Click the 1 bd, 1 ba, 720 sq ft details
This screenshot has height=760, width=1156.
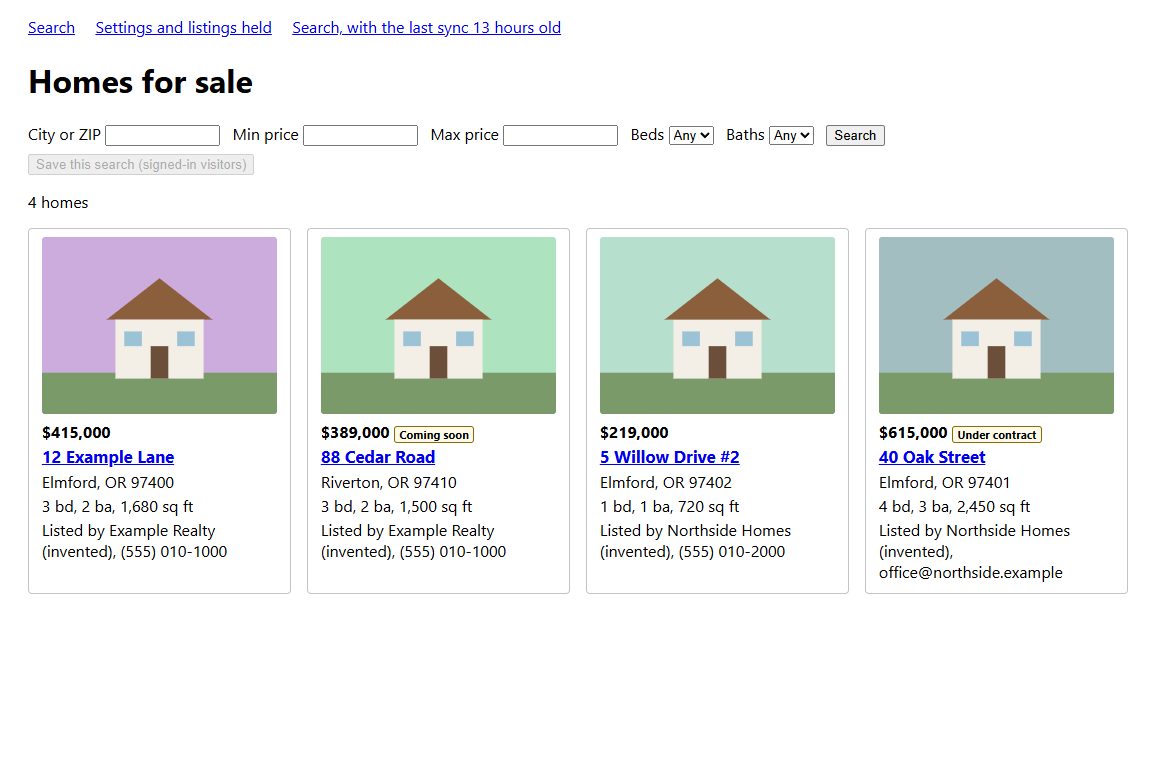[669, 507]
